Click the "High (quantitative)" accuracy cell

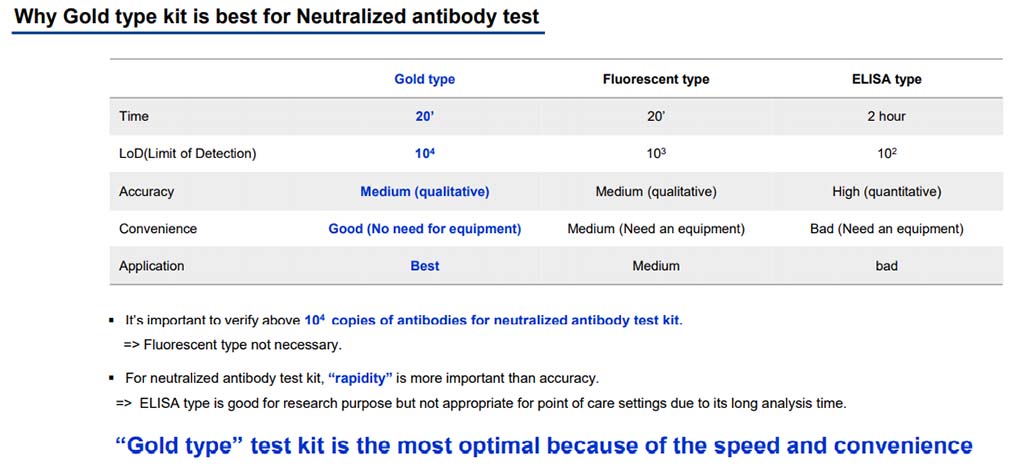click(x=887, y=191)
